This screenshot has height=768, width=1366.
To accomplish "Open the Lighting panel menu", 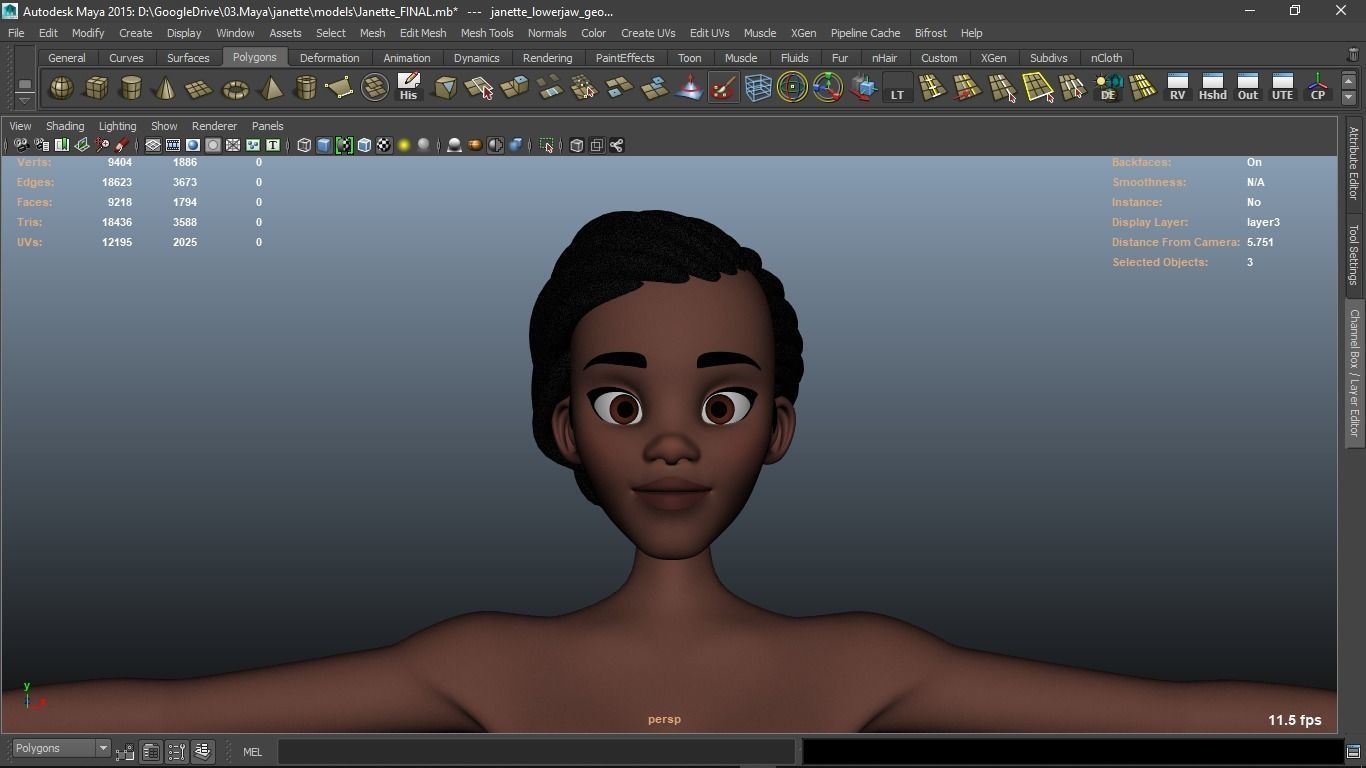I will pos(117,126).
